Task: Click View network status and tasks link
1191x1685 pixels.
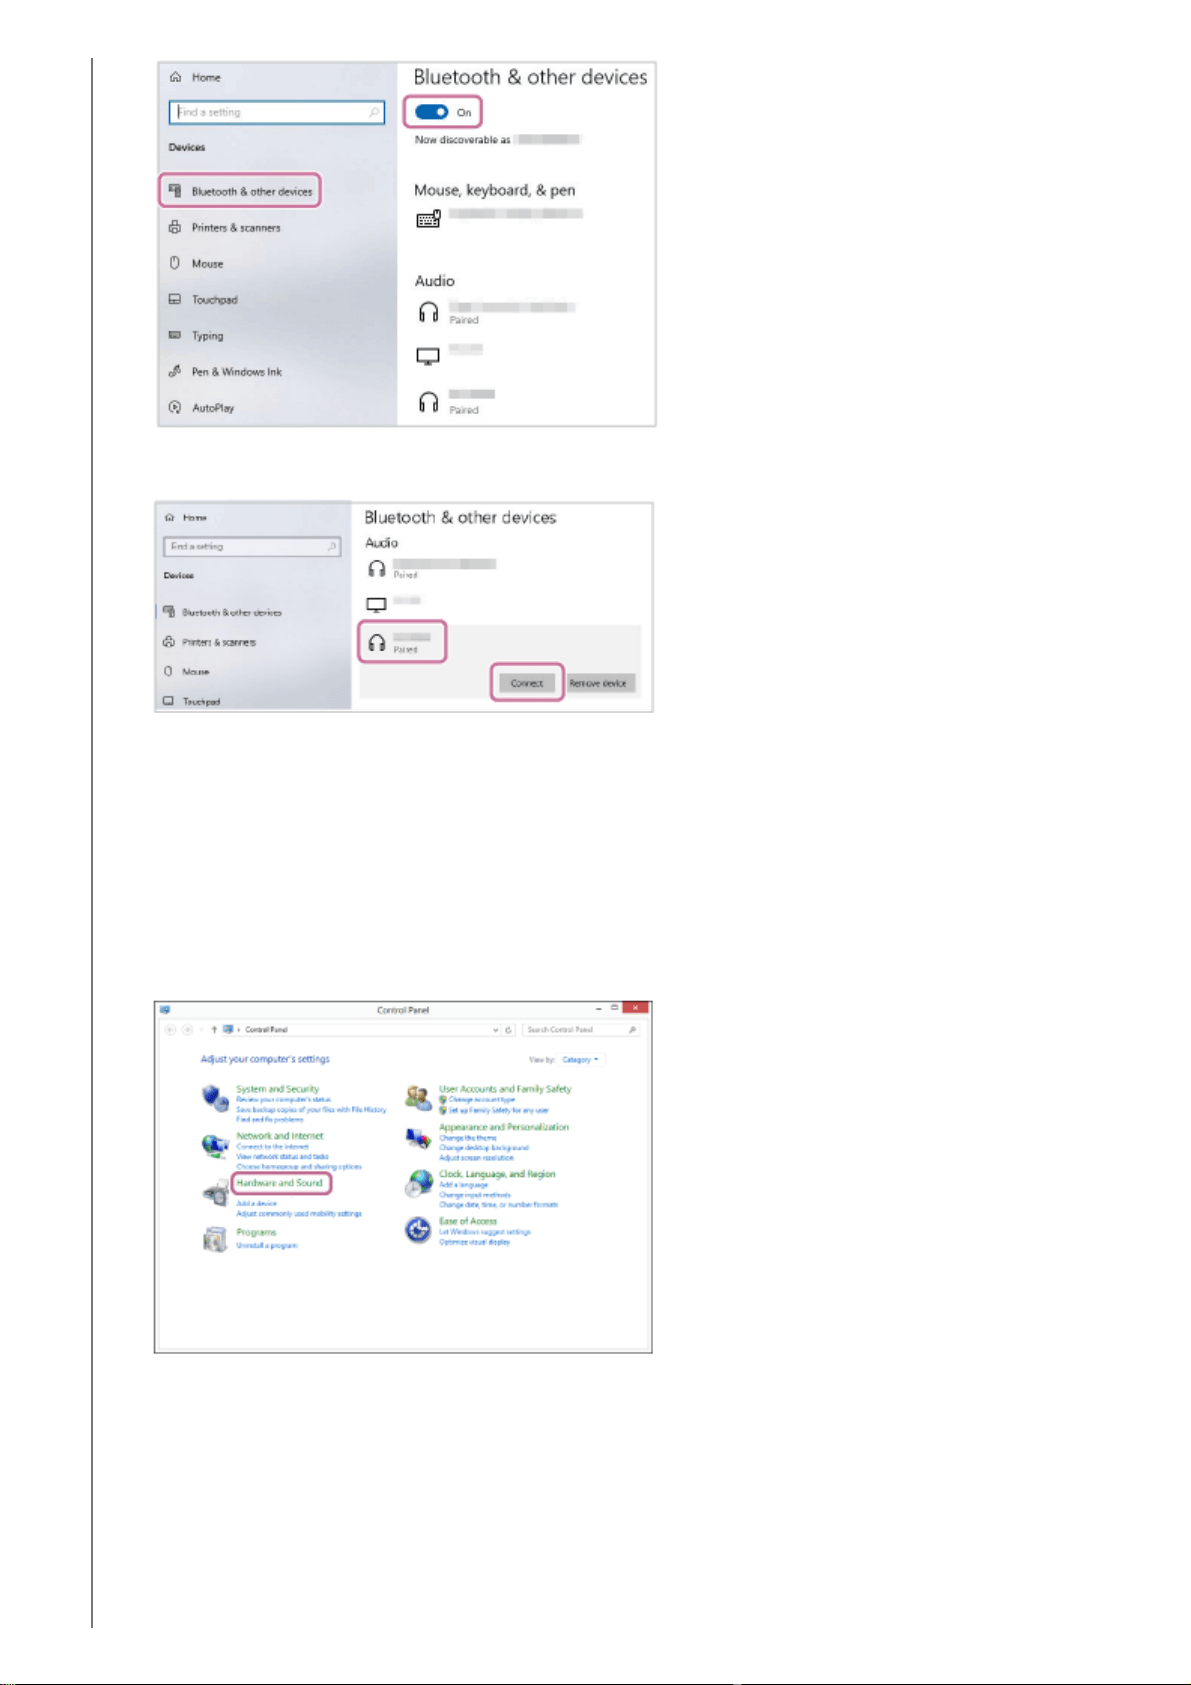Action: coord(282,1157)
